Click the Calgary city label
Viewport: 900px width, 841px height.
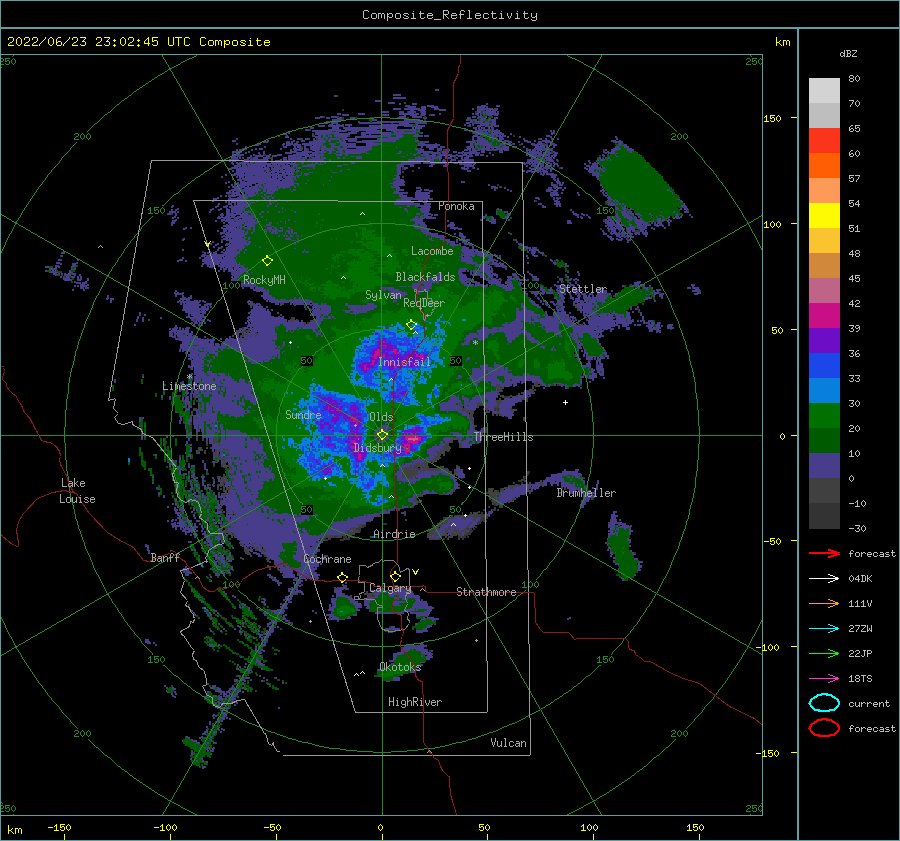pyautogui.click(x=390, y=588)
